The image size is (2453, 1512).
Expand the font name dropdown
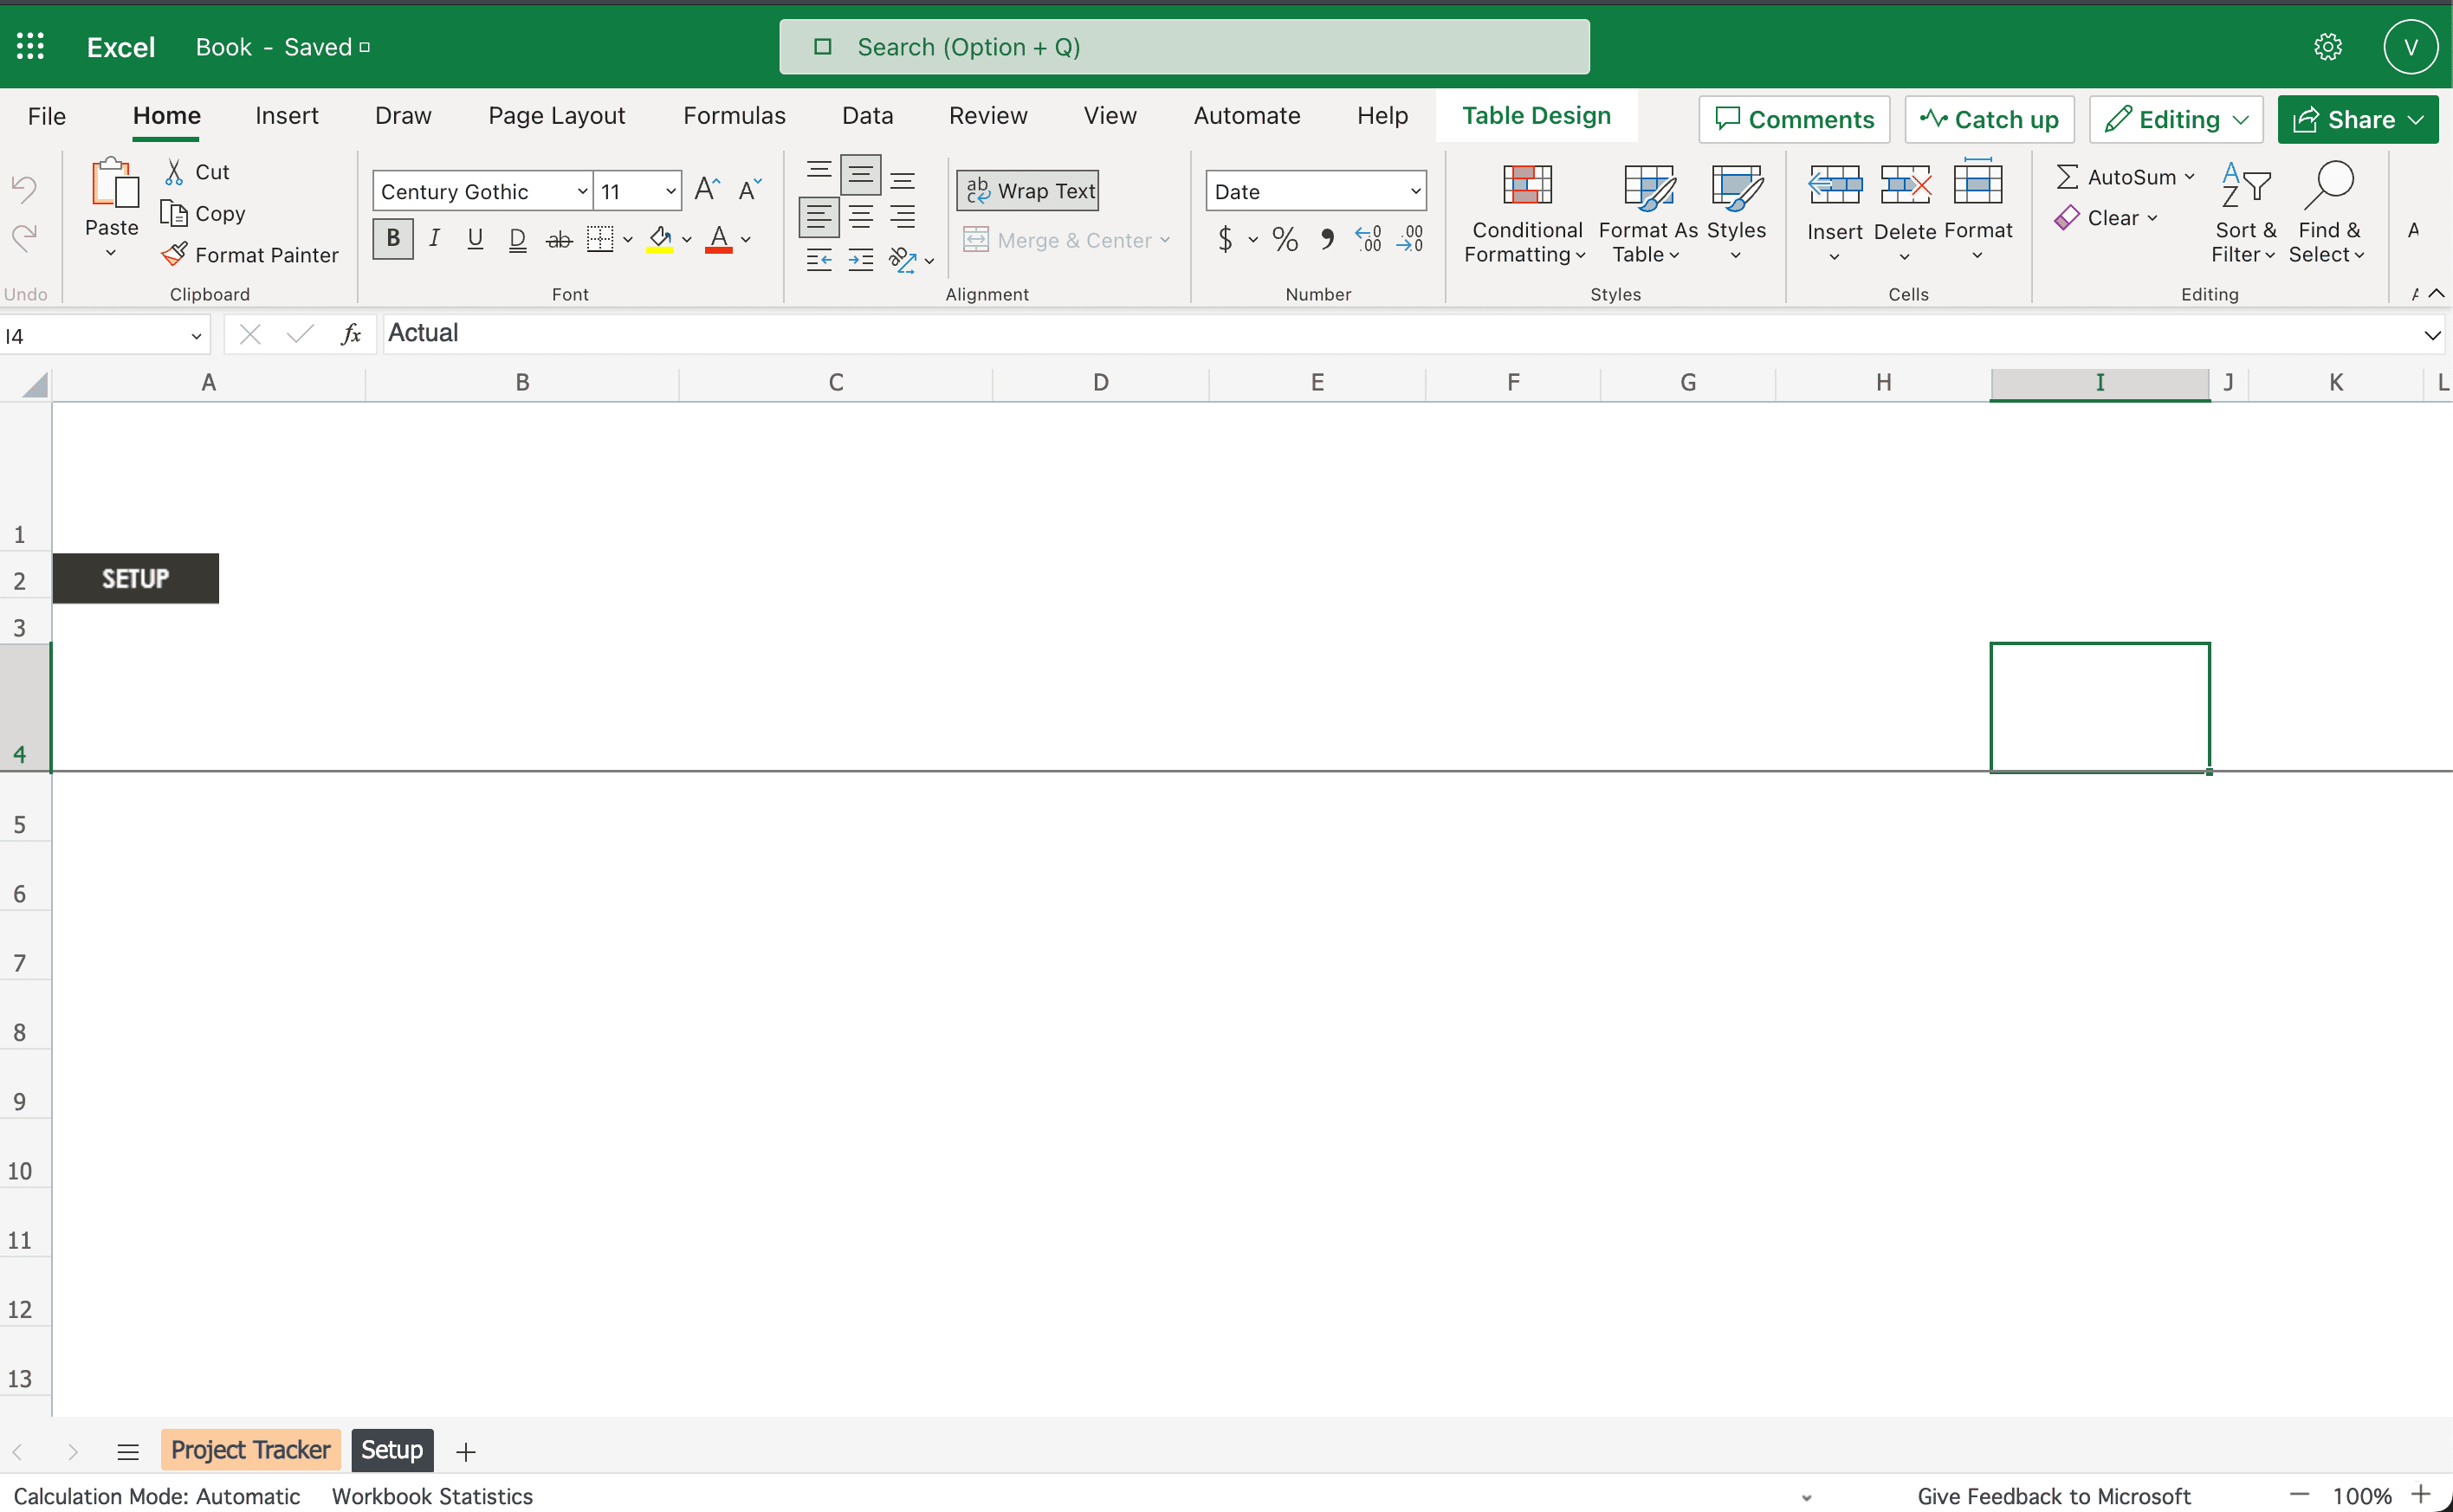point(582,191)
